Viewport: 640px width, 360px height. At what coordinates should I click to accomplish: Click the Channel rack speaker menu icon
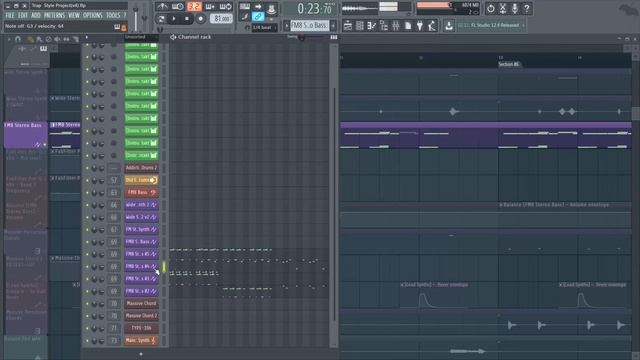(173, 37)
